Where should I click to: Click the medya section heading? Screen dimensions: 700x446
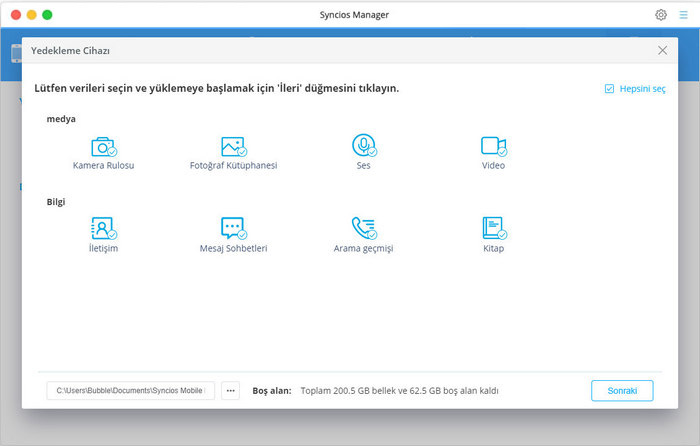pos(61,119)
